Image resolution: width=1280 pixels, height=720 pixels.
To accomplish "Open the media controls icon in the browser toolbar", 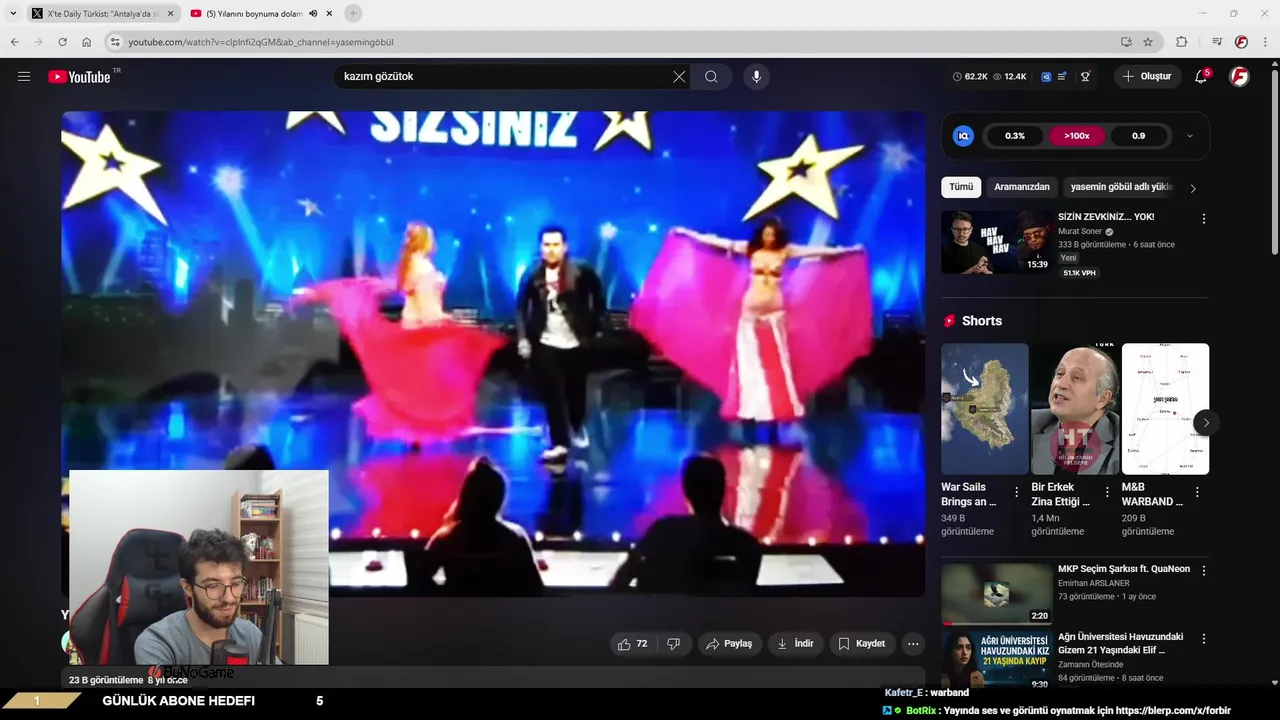I will click(x=1217, y=42).
